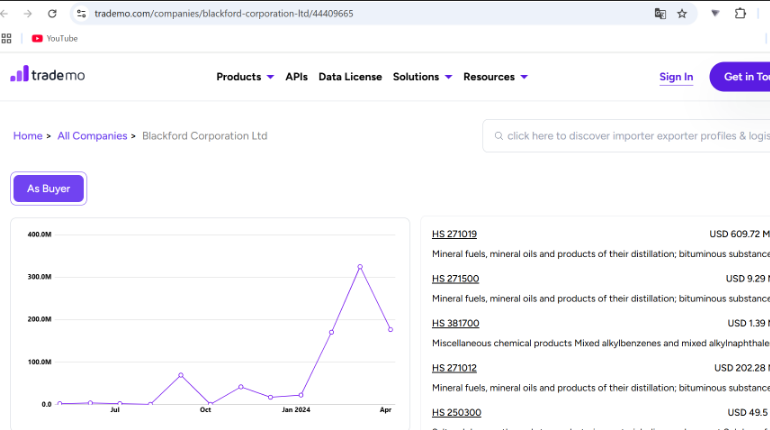
Task: Click the Jan 2024 axis label
Action: click(x=296, y=410)
